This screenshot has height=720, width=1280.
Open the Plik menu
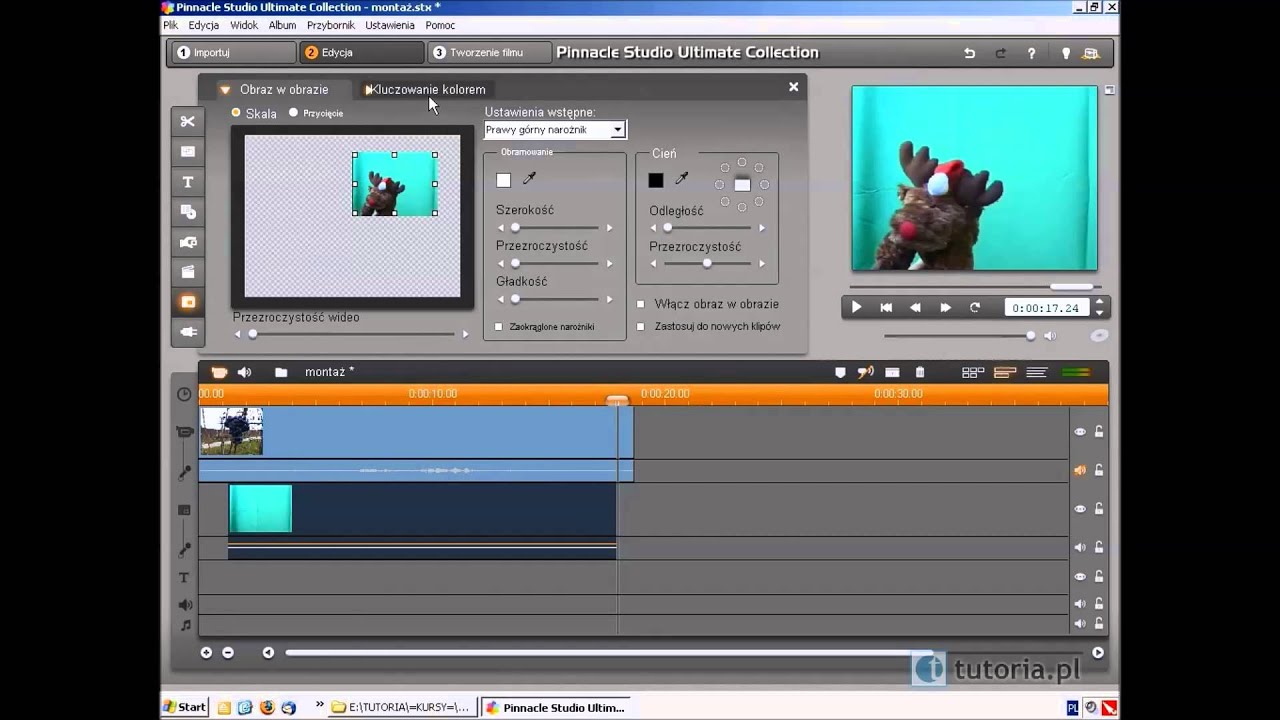click(171, 25)
